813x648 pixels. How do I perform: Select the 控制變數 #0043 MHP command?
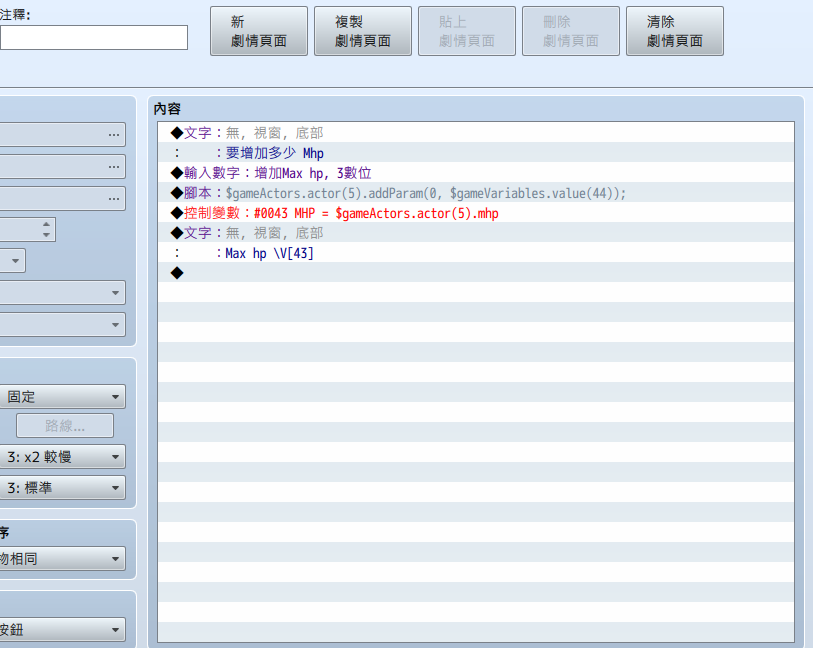click(476, 213)
